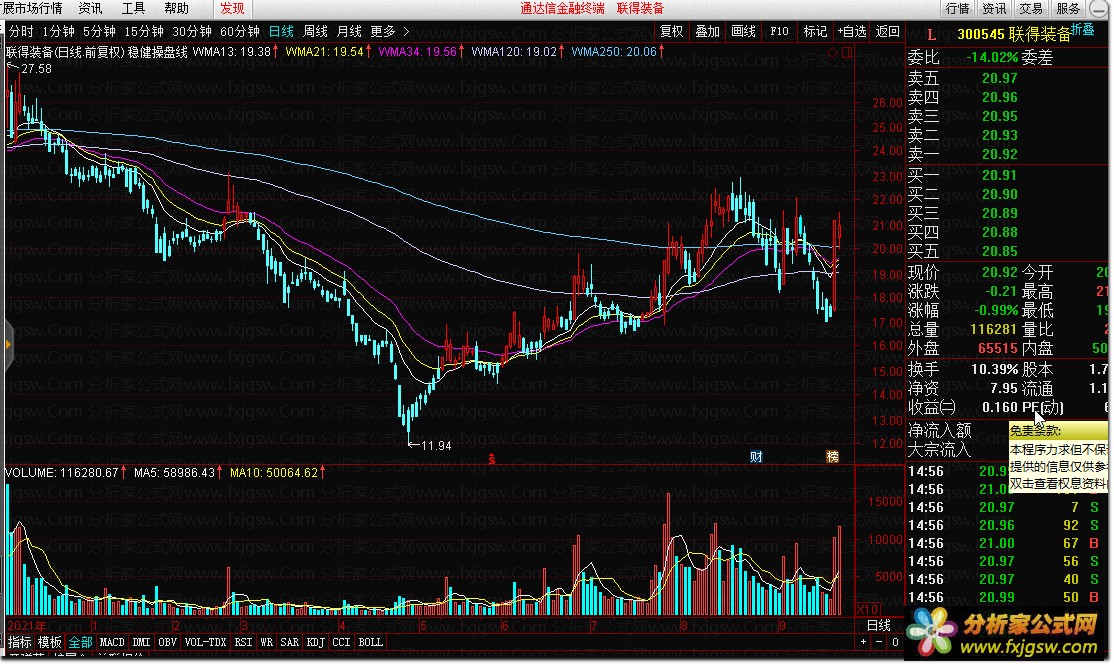Switch sub-chart to OBV indicator

(168, 642)
